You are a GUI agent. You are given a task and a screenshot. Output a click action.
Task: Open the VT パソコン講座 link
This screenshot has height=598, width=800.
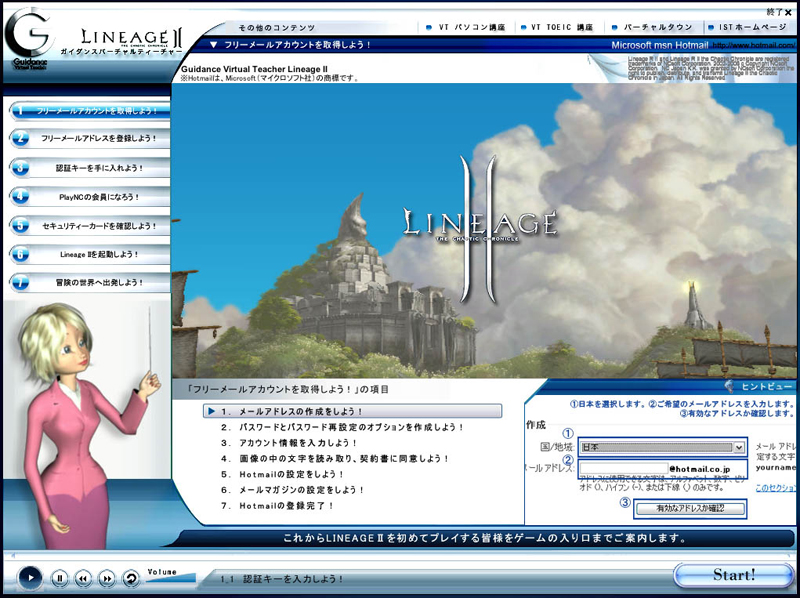[x=467, y=27]
